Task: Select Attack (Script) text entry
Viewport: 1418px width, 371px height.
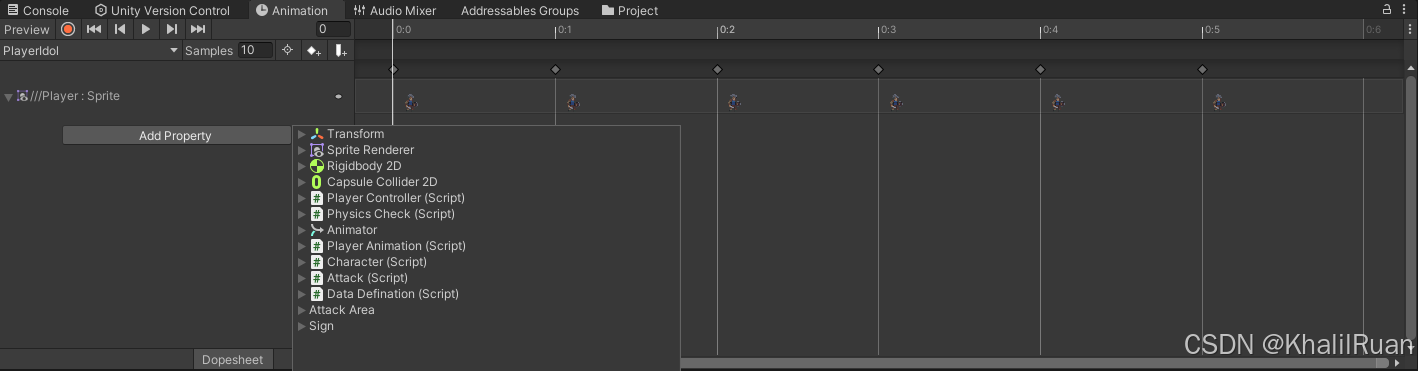Action: (367, 278)
